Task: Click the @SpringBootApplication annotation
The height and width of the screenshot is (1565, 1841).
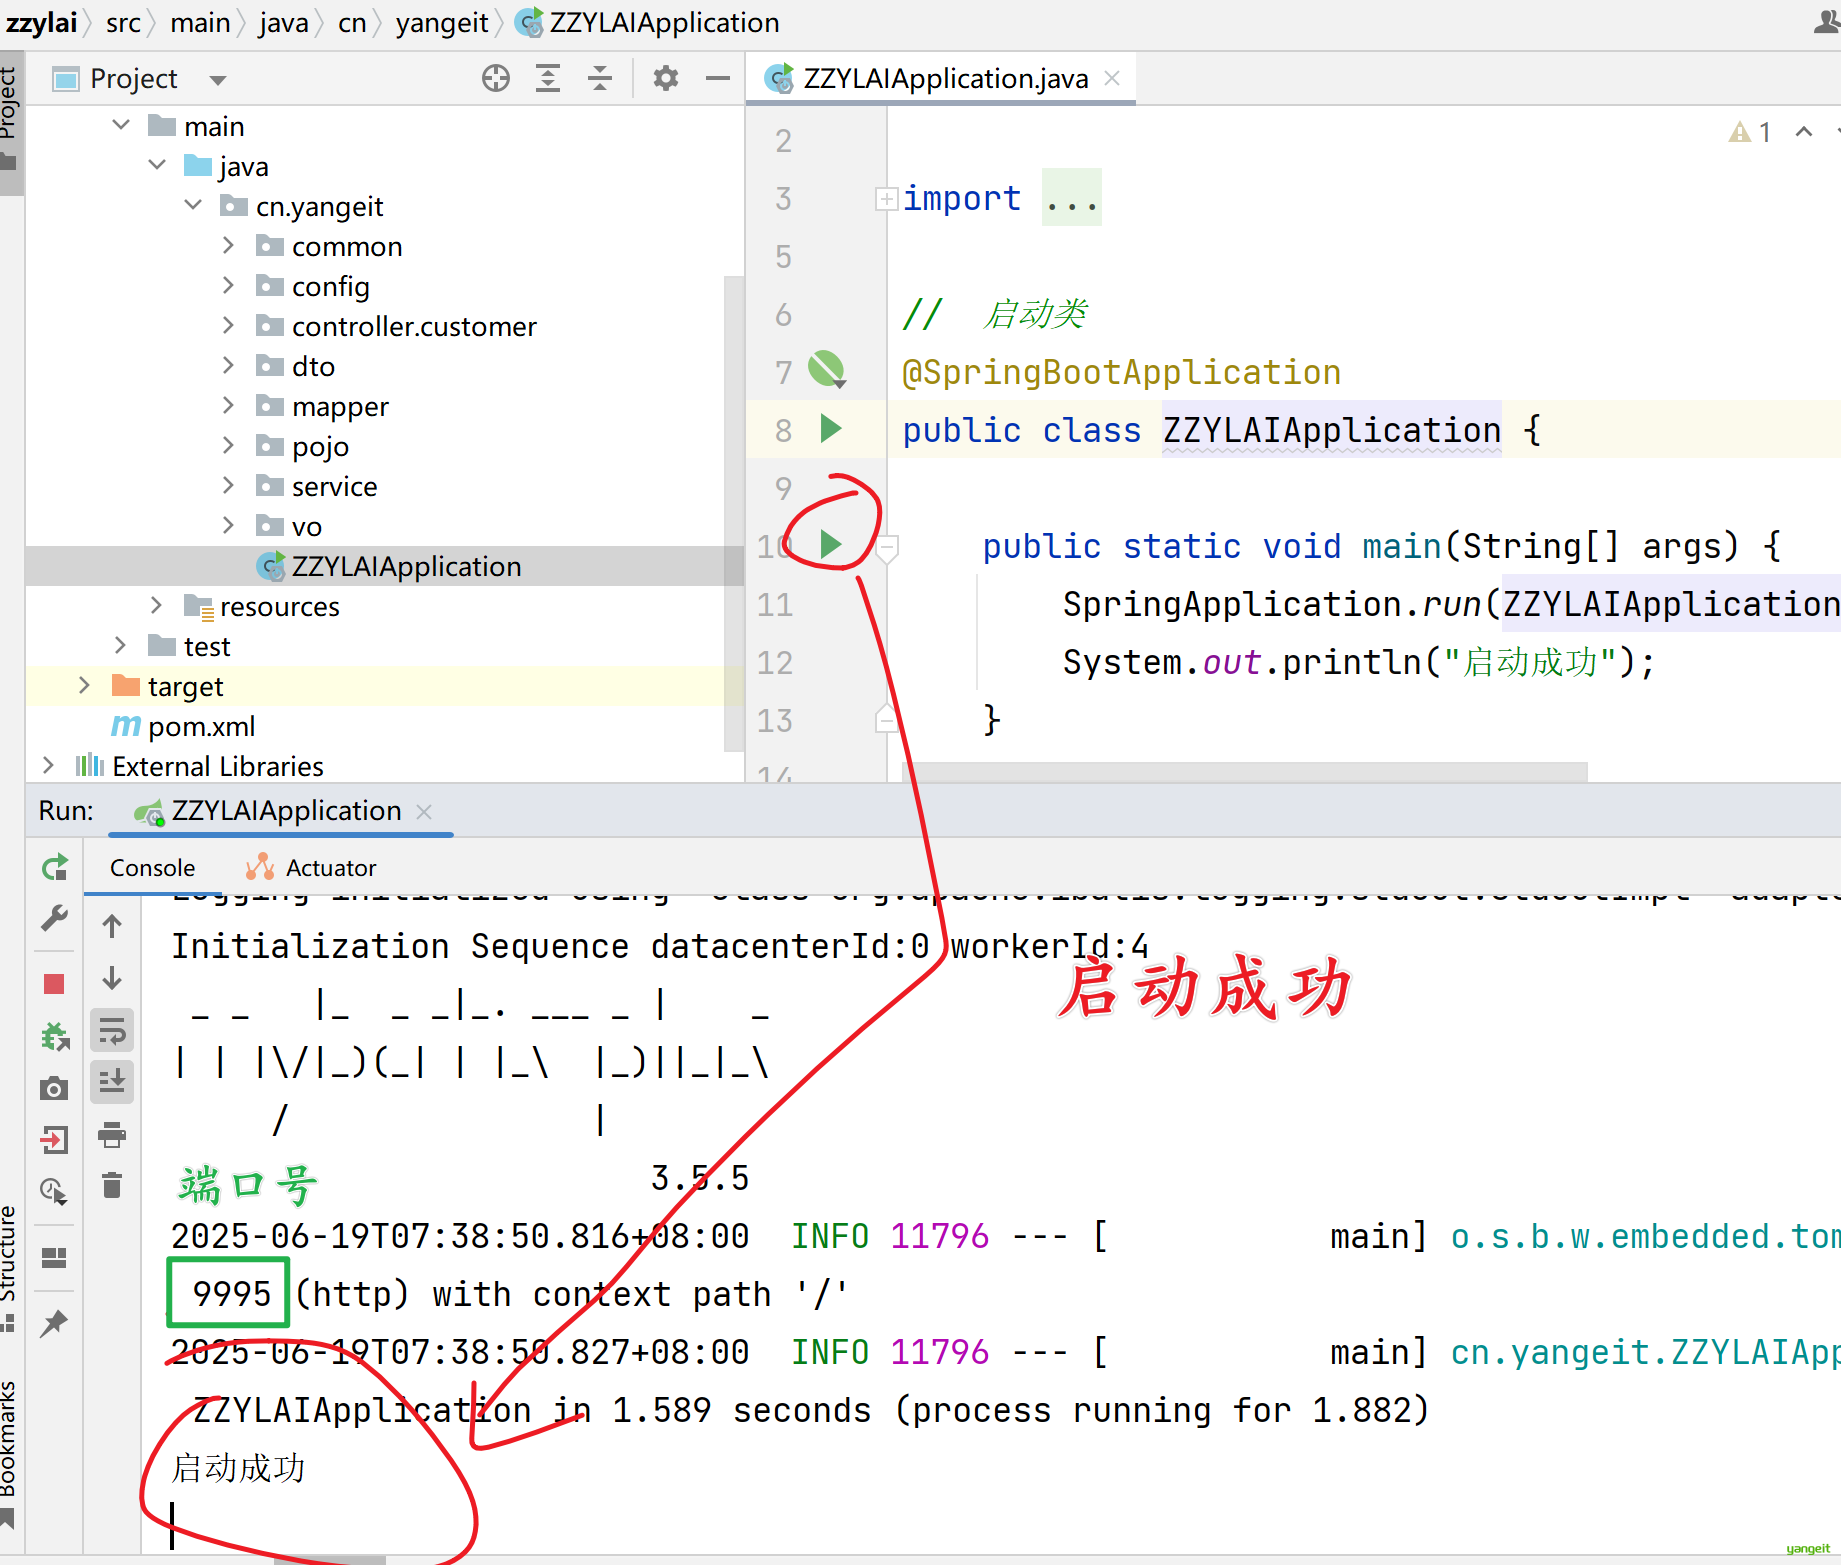Action: coord(1121,373)
